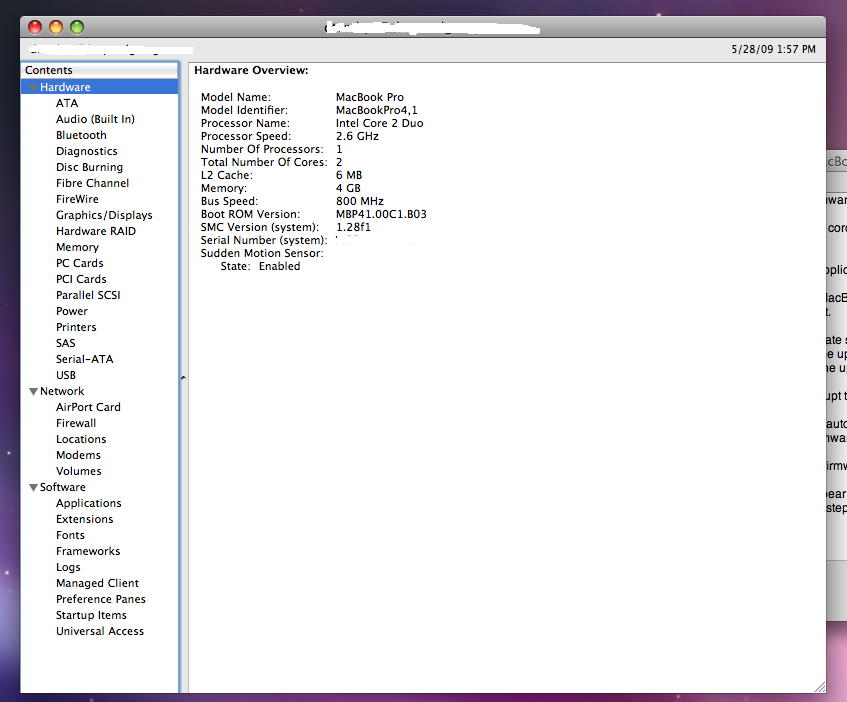
Task: Open Fonts listing
Action: [70, 535]
